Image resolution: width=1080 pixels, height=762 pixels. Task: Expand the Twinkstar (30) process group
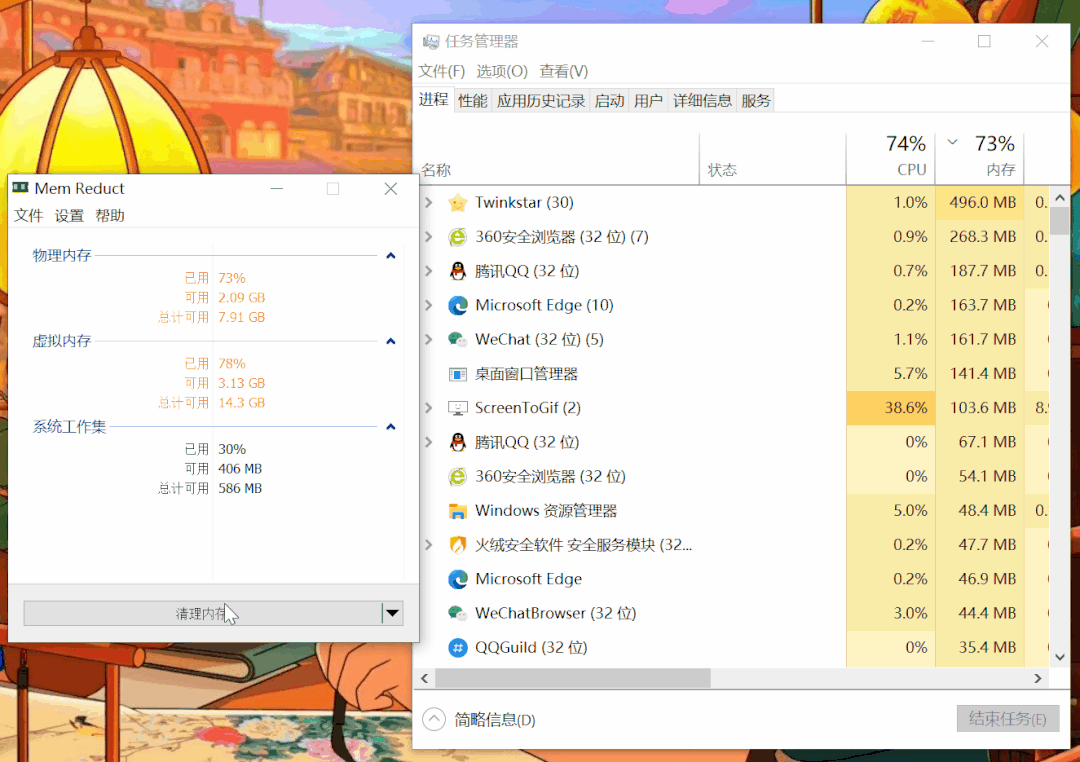(429, 203)
